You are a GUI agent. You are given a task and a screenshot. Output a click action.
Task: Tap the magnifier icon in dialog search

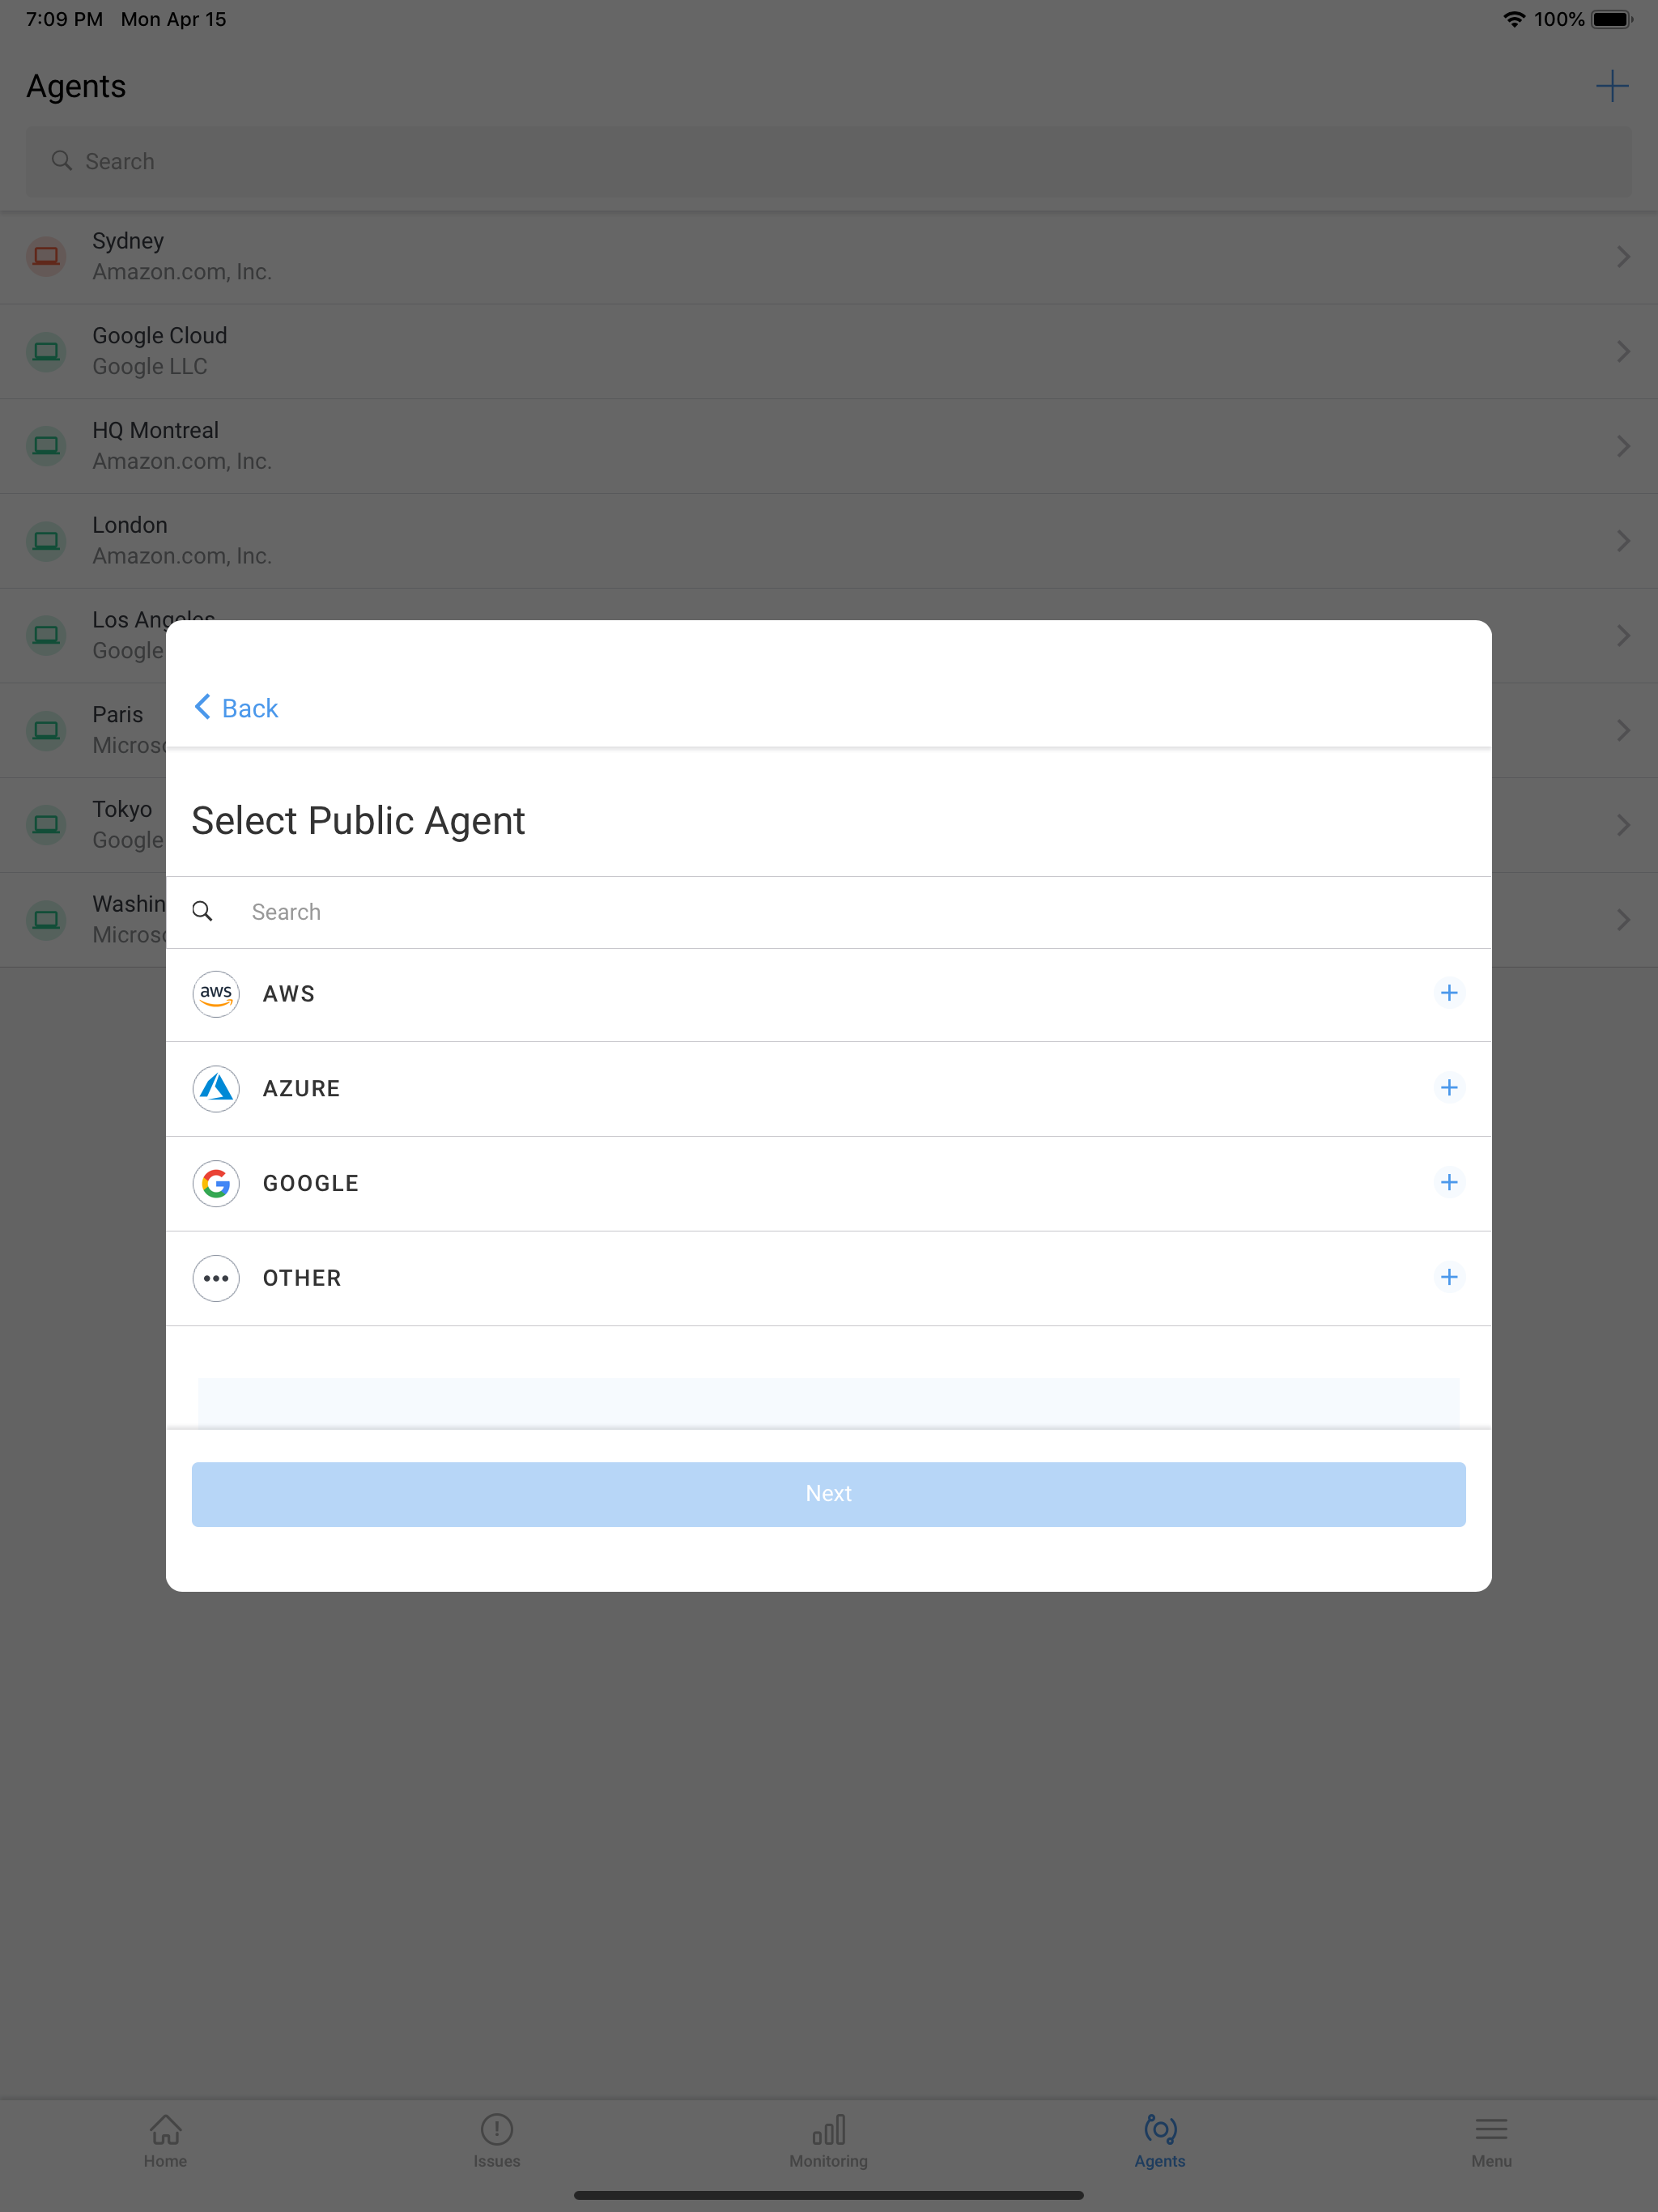(202, 911)
